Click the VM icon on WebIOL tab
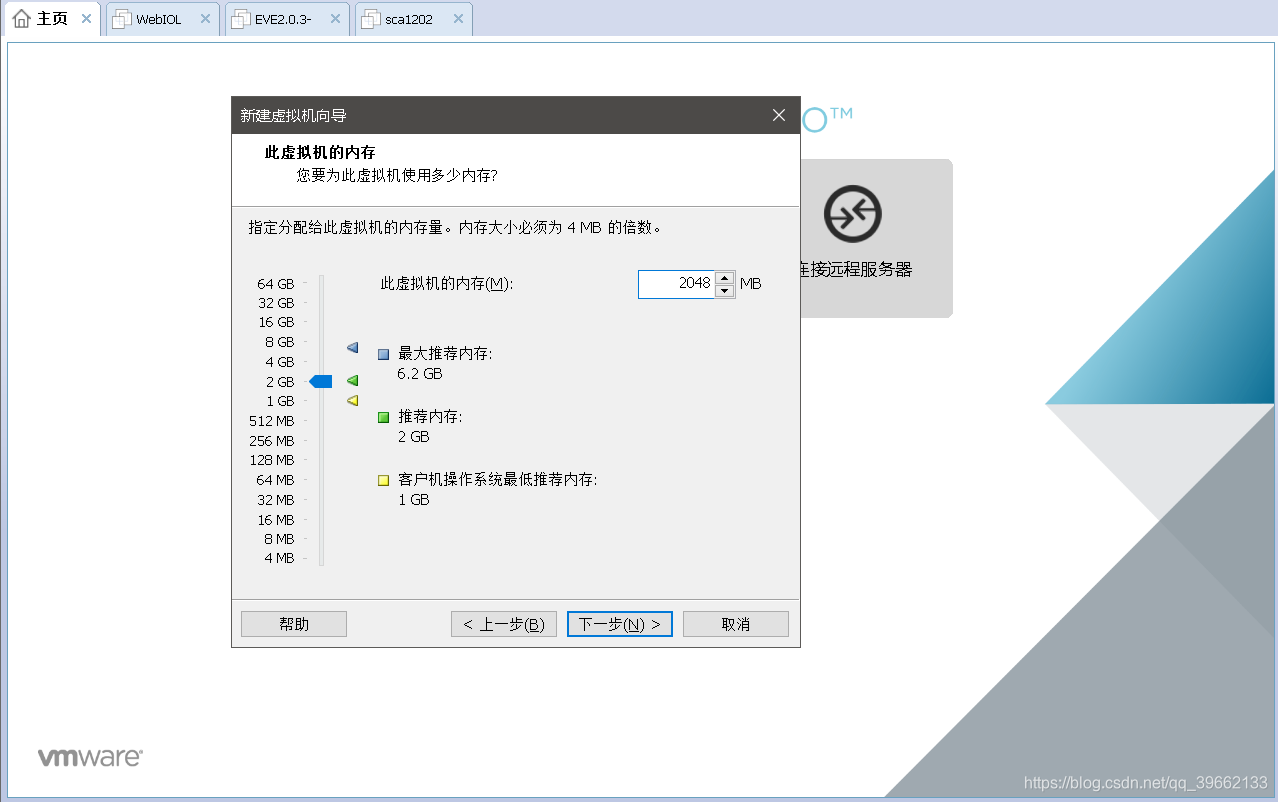 [121, 19]
